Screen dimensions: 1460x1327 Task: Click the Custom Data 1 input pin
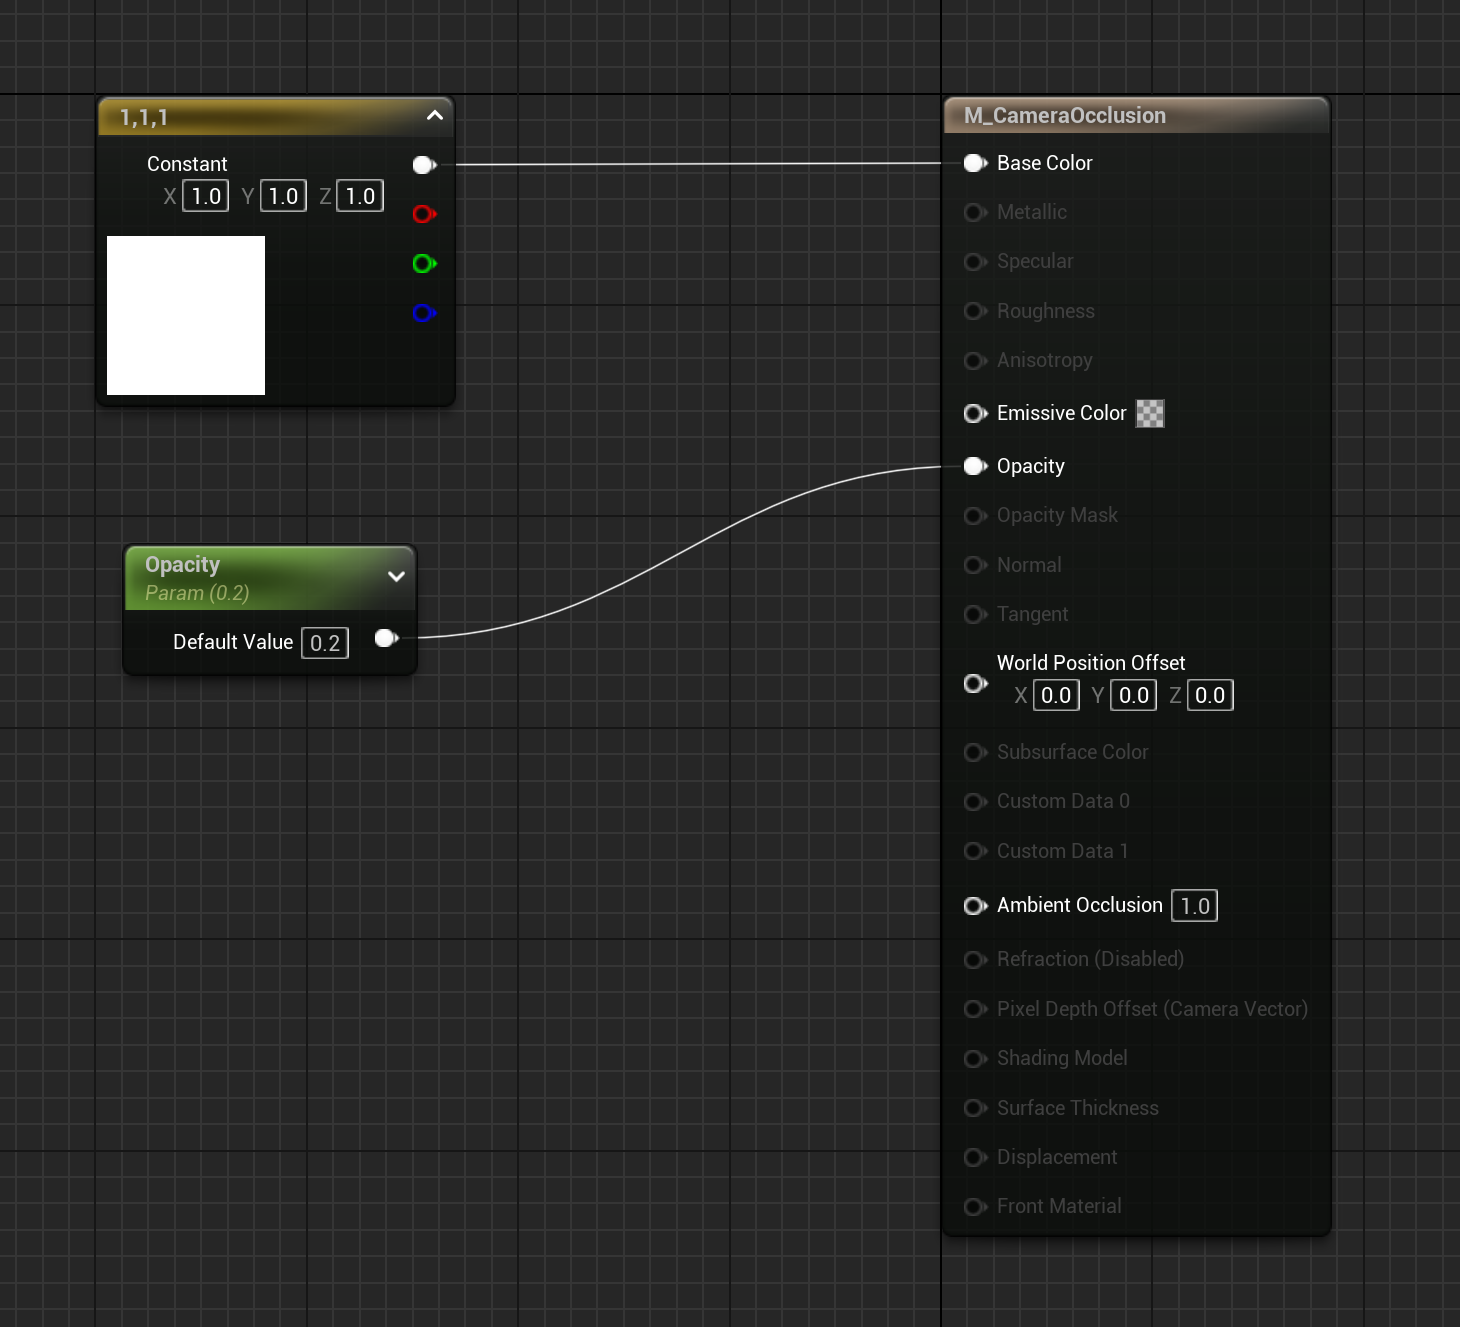(x=976, y=851)
